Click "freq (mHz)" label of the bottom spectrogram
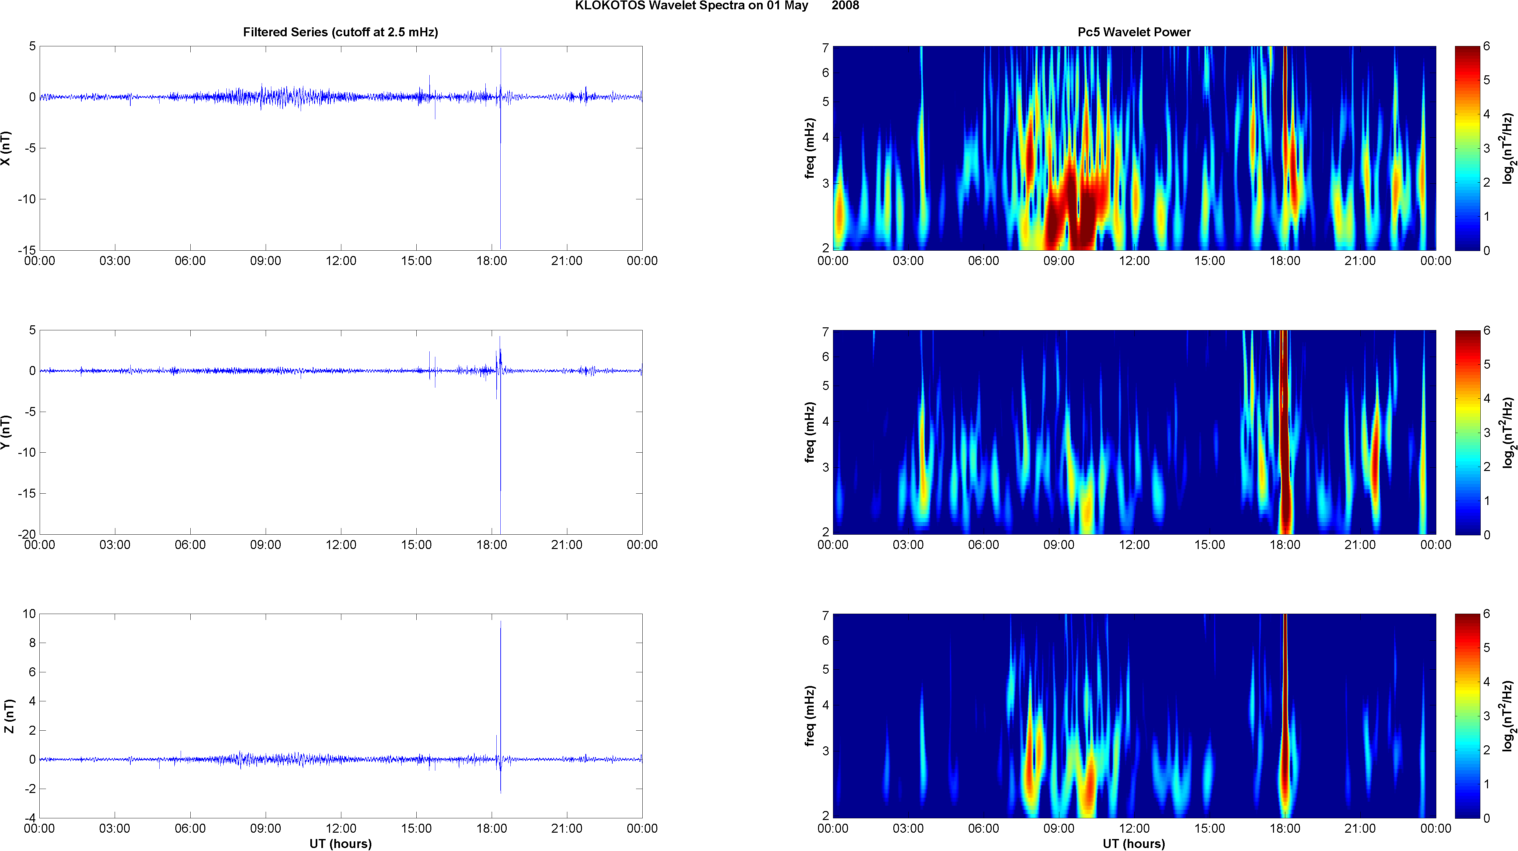Screen dimensions: 1518x851 [810, 716]
